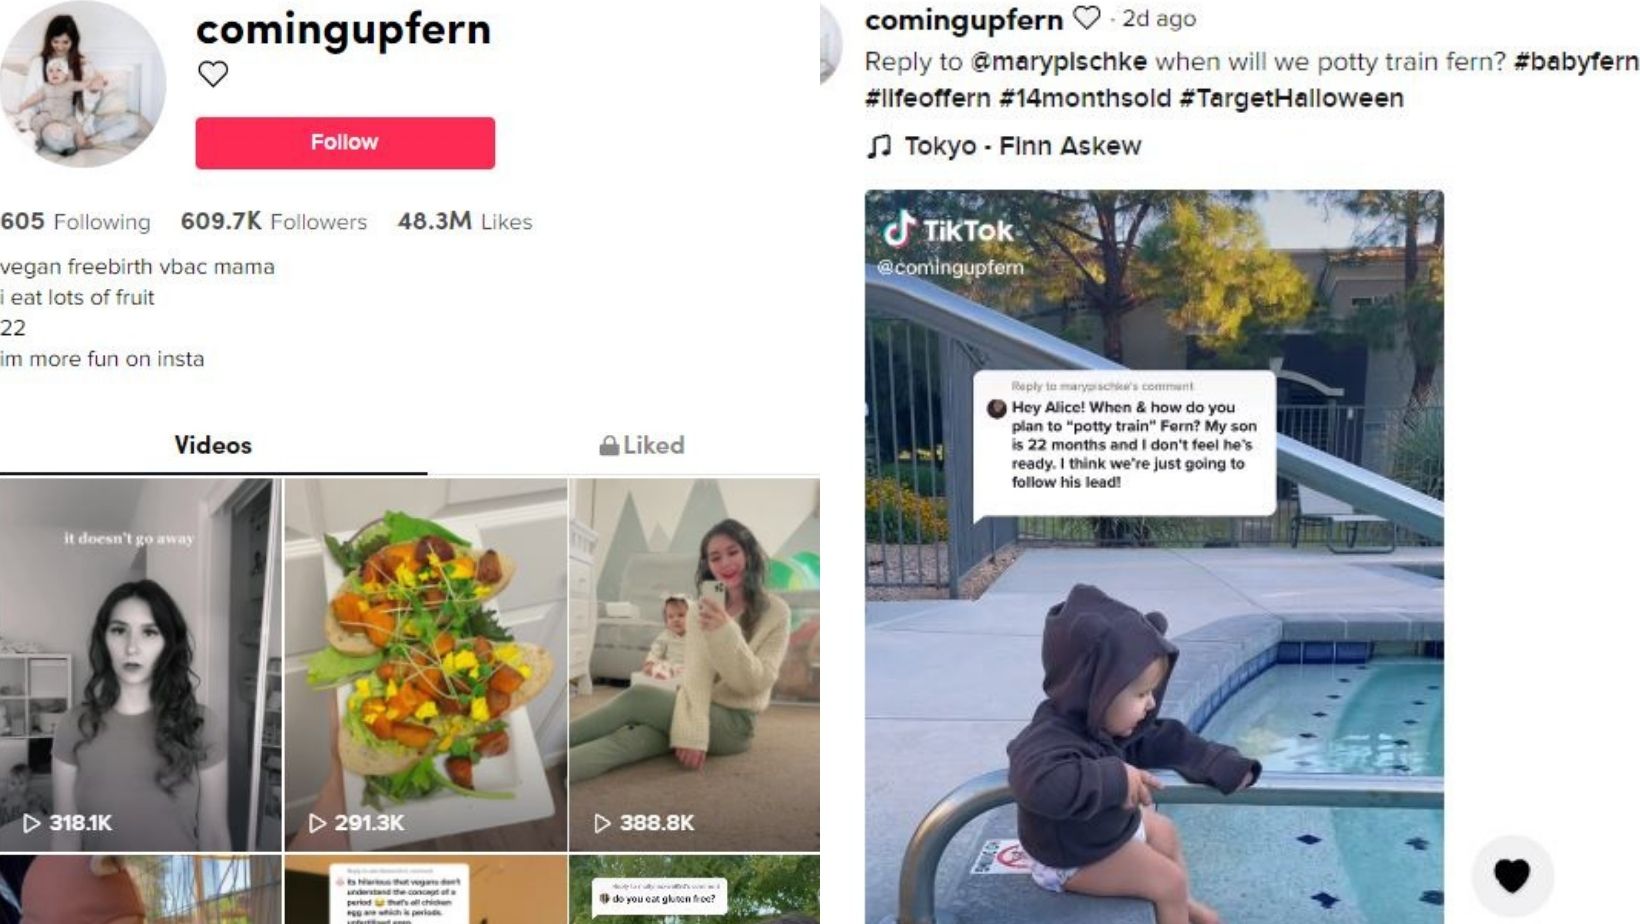
Task: Click the play icon on 318.1K video
Action: (x=32, y=823)
